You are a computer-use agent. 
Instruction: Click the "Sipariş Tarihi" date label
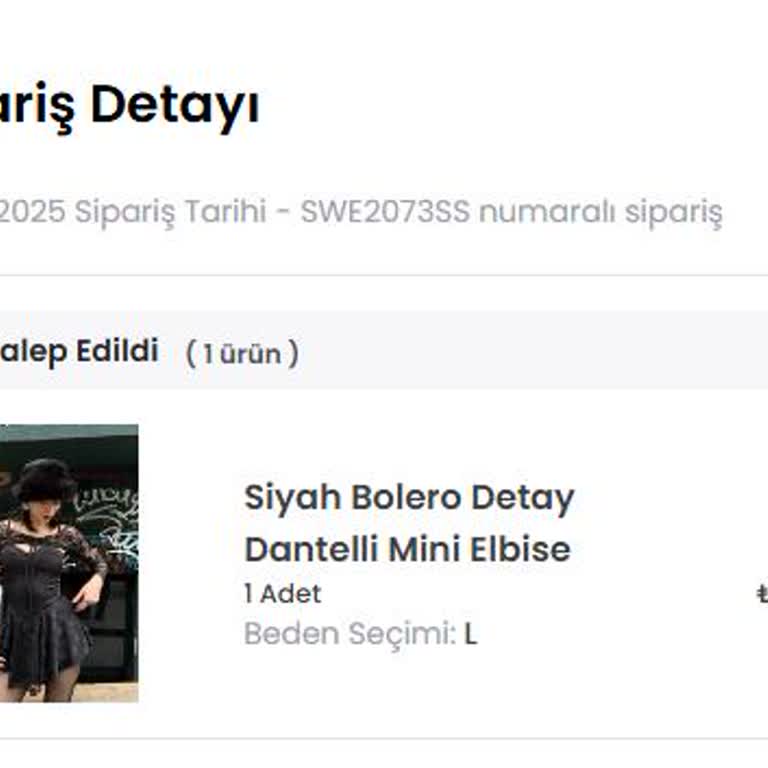170,213
